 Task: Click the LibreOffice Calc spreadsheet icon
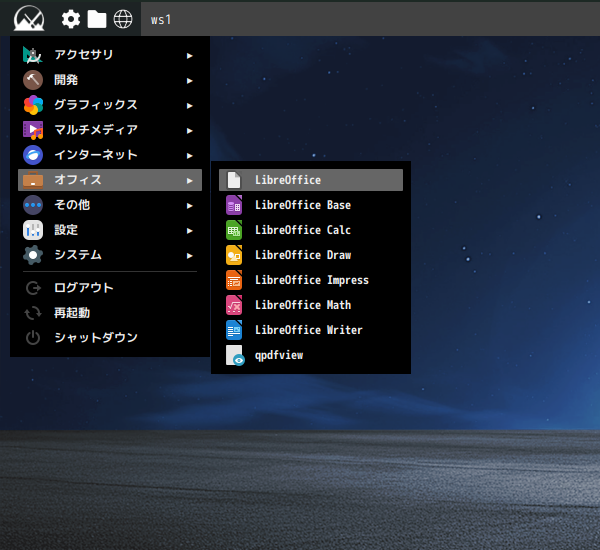[x=234, y=230]
